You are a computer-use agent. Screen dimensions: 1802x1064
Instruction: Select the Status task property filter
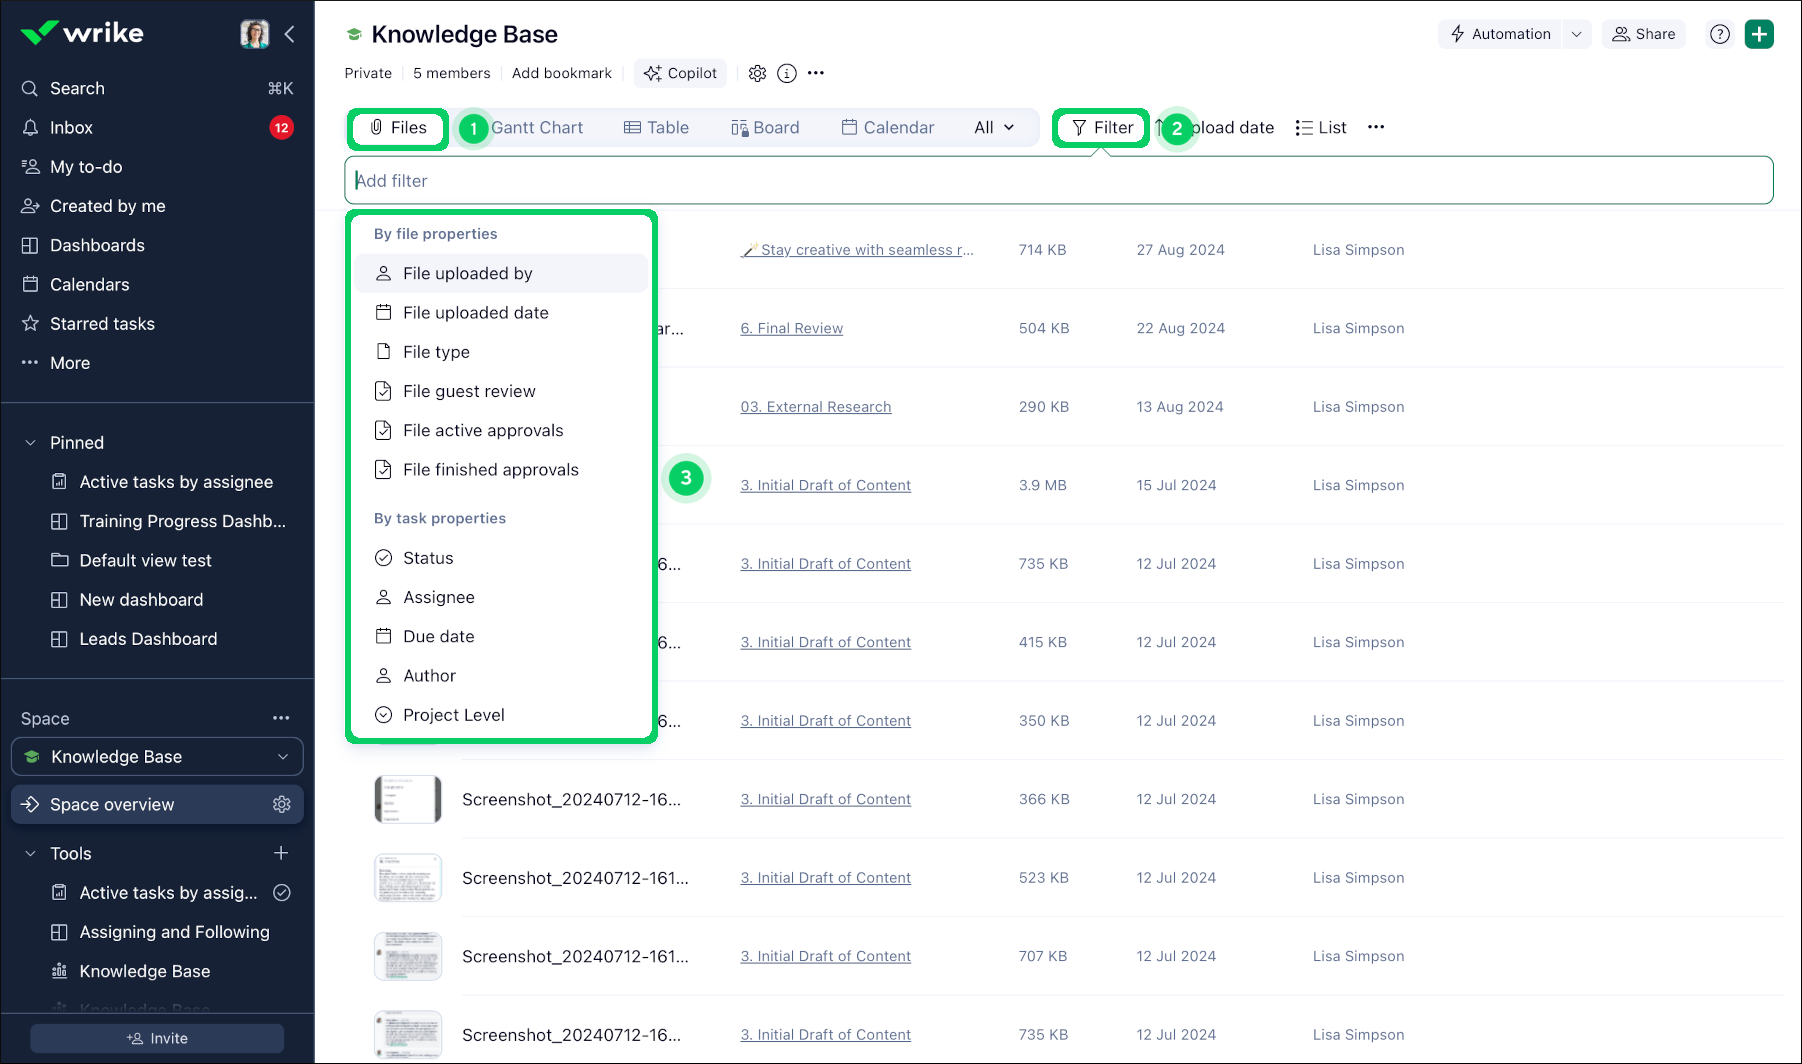click(x=428, y=558)
